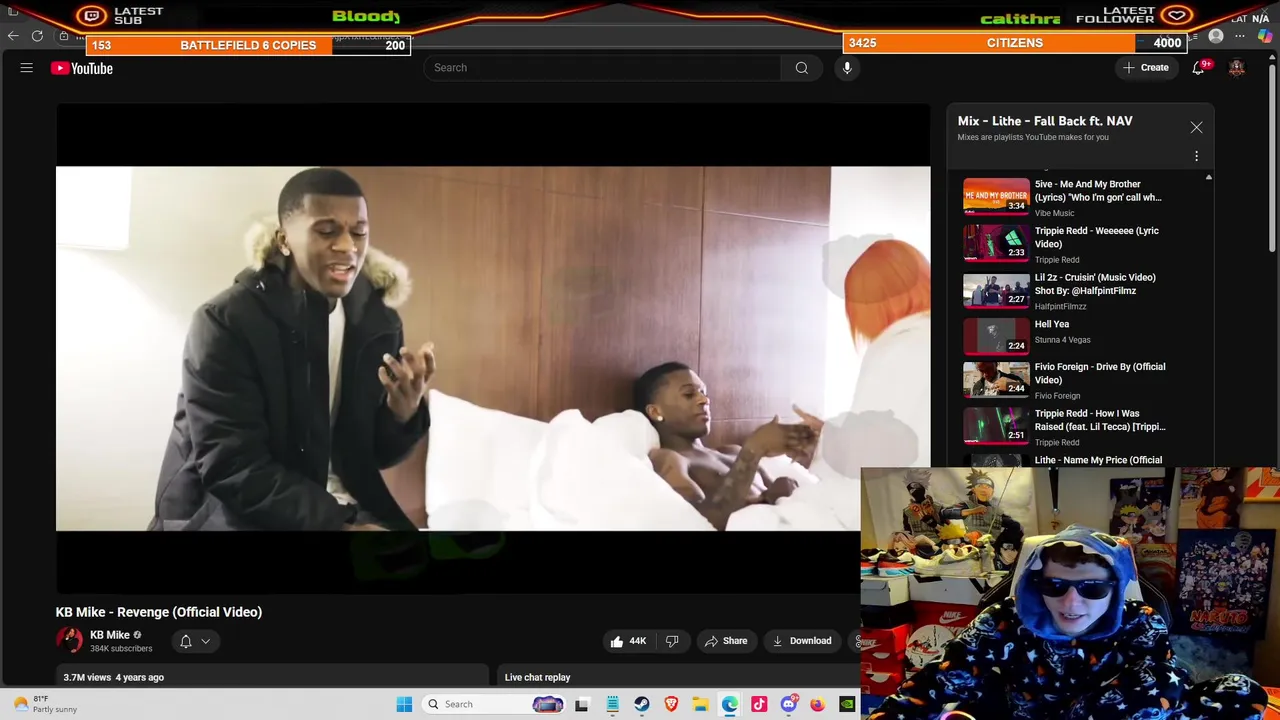1280x720 pixels.
Task: Open the Mix panel three-dot options
Action: [1196, 156]
